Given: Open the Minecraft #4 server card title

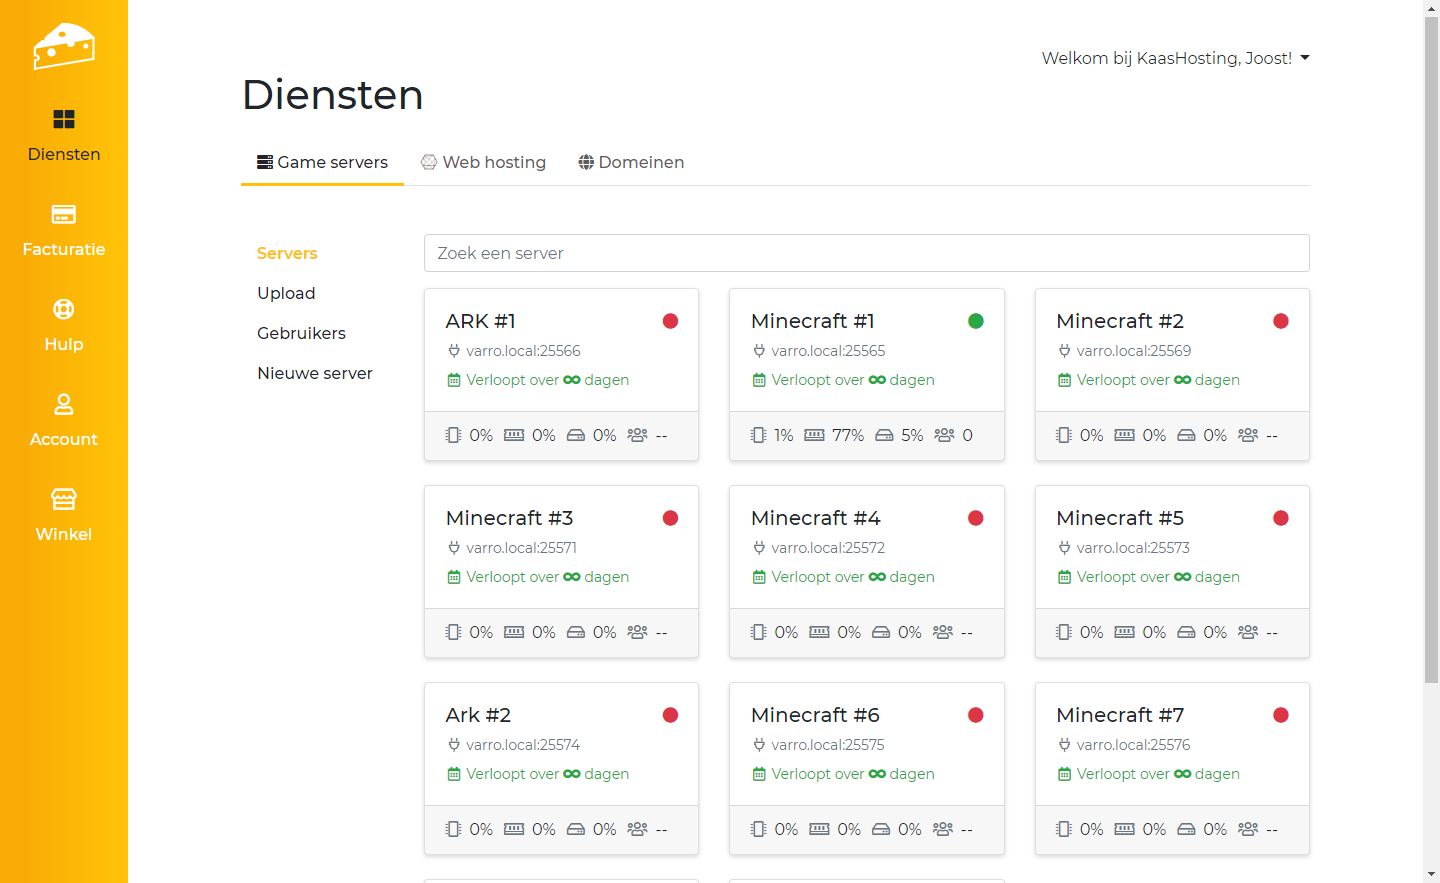Looking at the screenshot, I should tap(815, 518).
